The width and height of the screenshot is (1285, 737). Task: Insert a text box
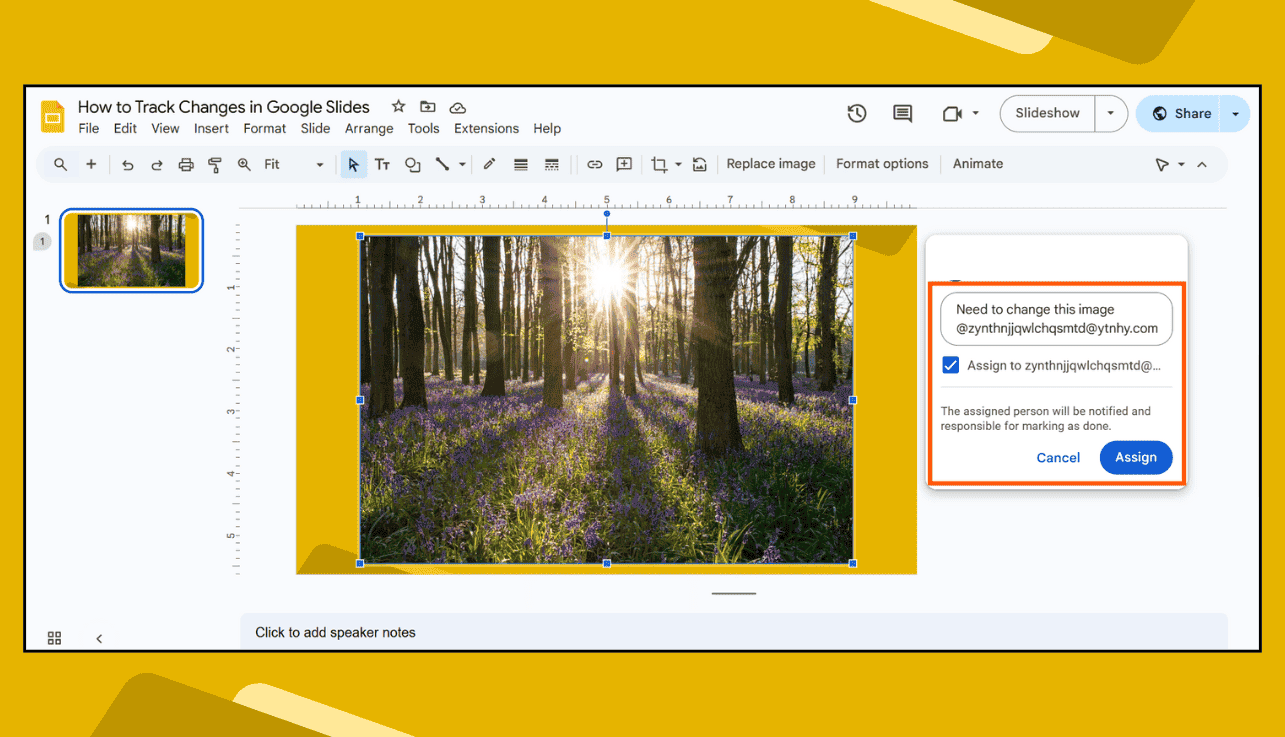coord(382,164)
